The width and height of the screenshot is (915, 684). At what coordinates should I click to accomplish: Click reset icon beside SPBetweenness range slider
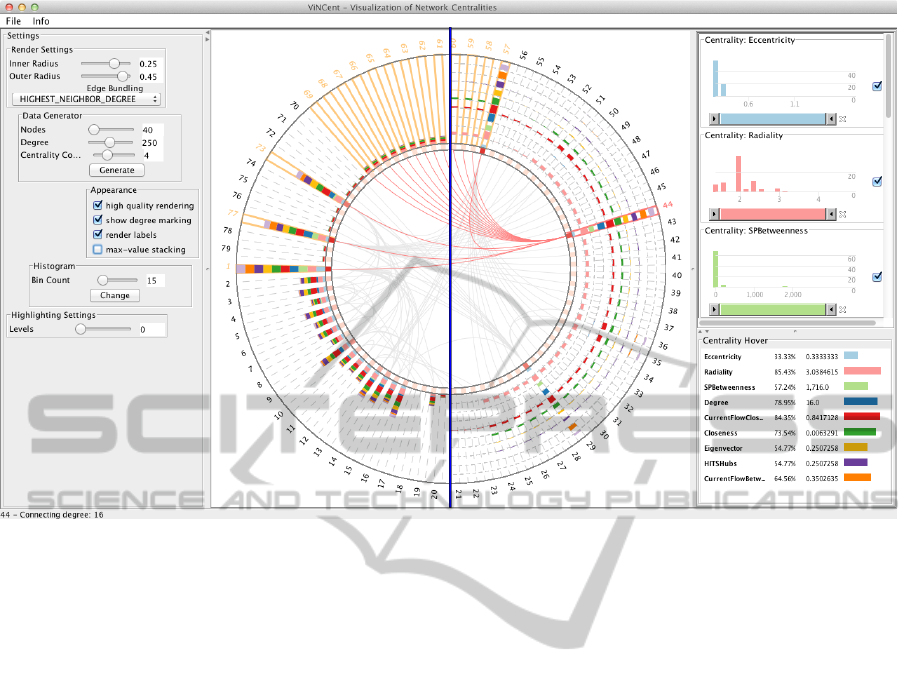pyautogui.click(x=842, y=311)
